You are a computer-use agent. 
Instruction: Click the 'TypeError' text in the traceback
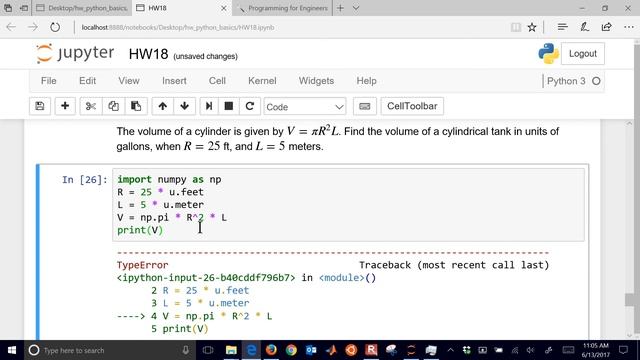(142, 265)
